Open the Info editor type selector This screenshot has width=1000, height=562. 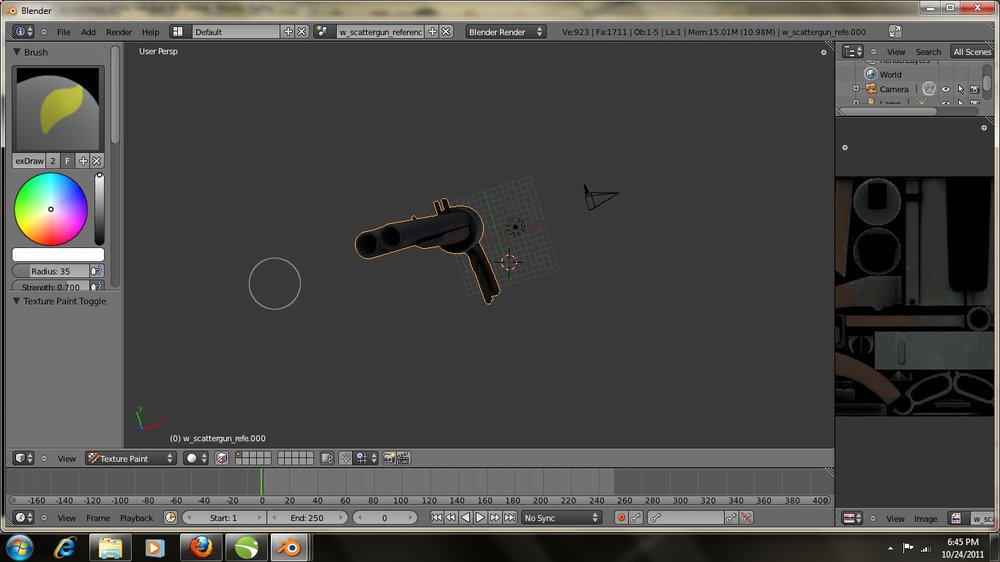[24, 32]
